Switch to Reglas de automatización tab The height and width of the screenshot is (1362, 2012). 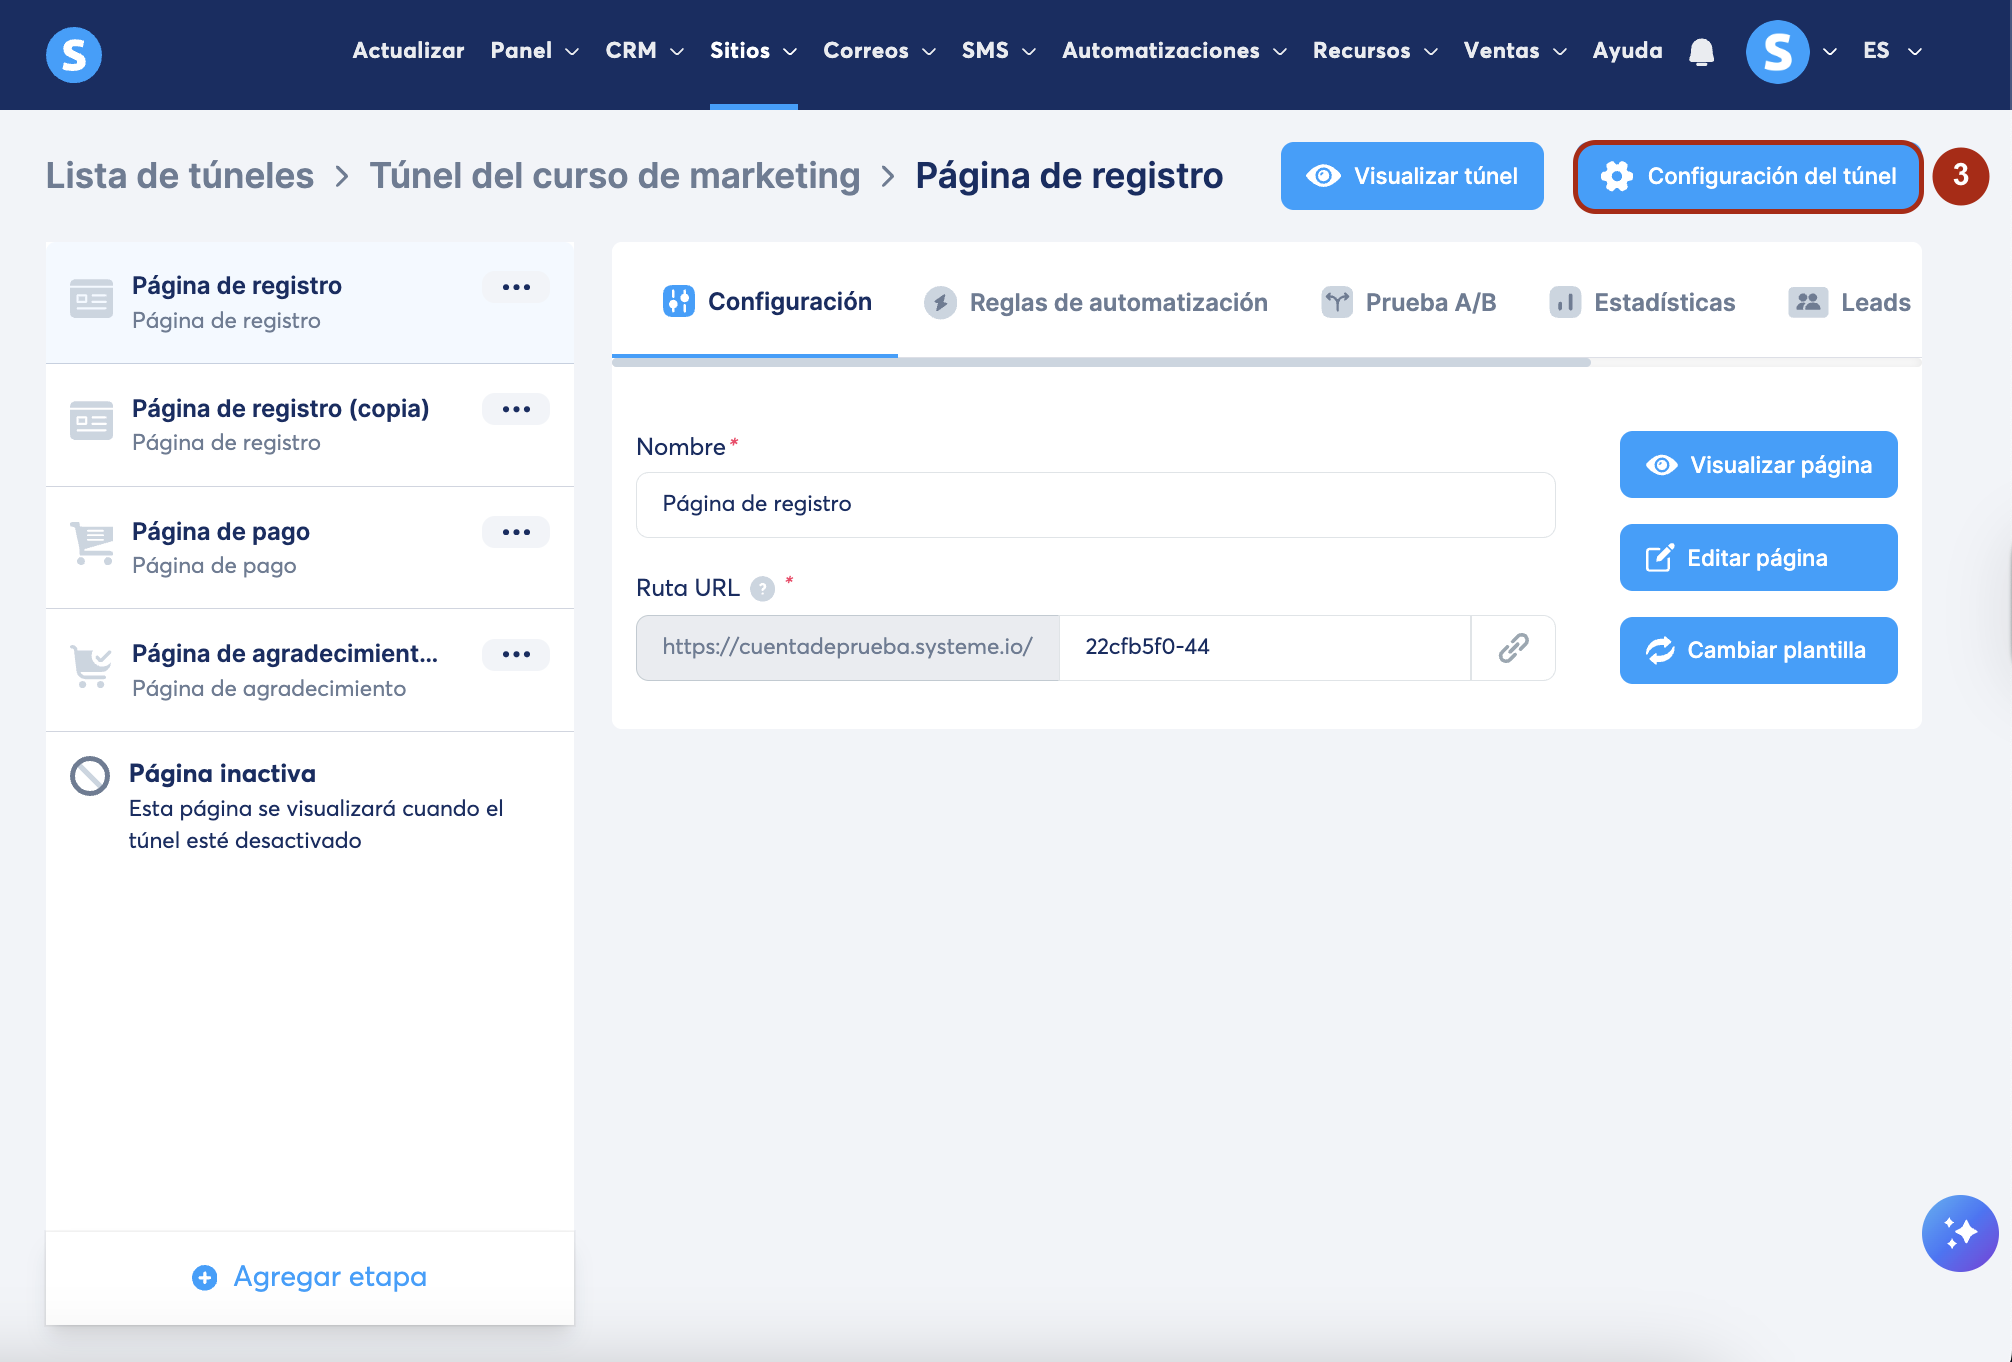1096,302
